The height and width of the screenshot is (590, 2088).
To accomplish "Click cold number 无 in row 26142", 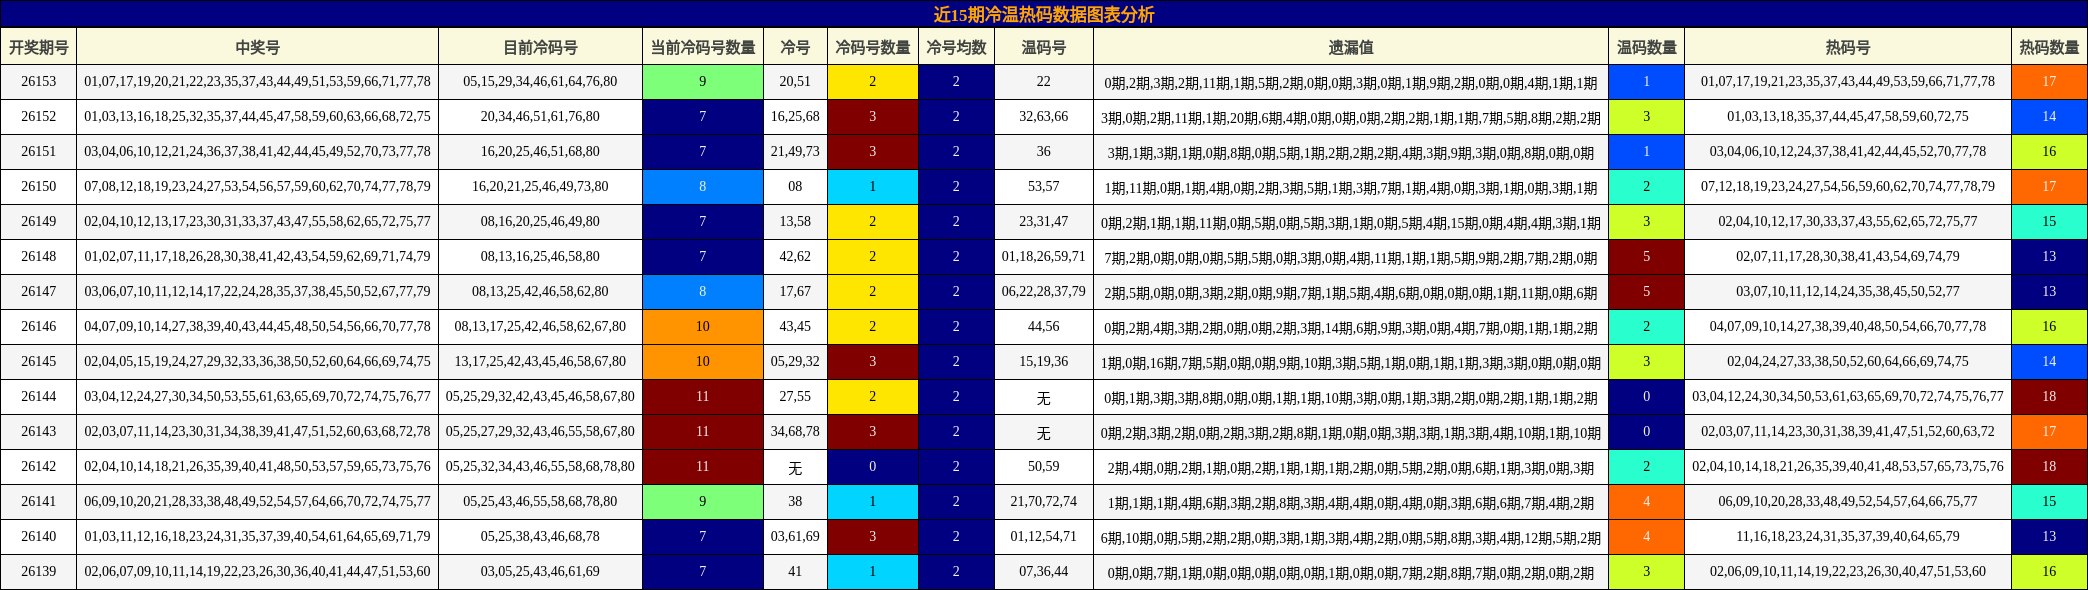I will click(795, 467).
